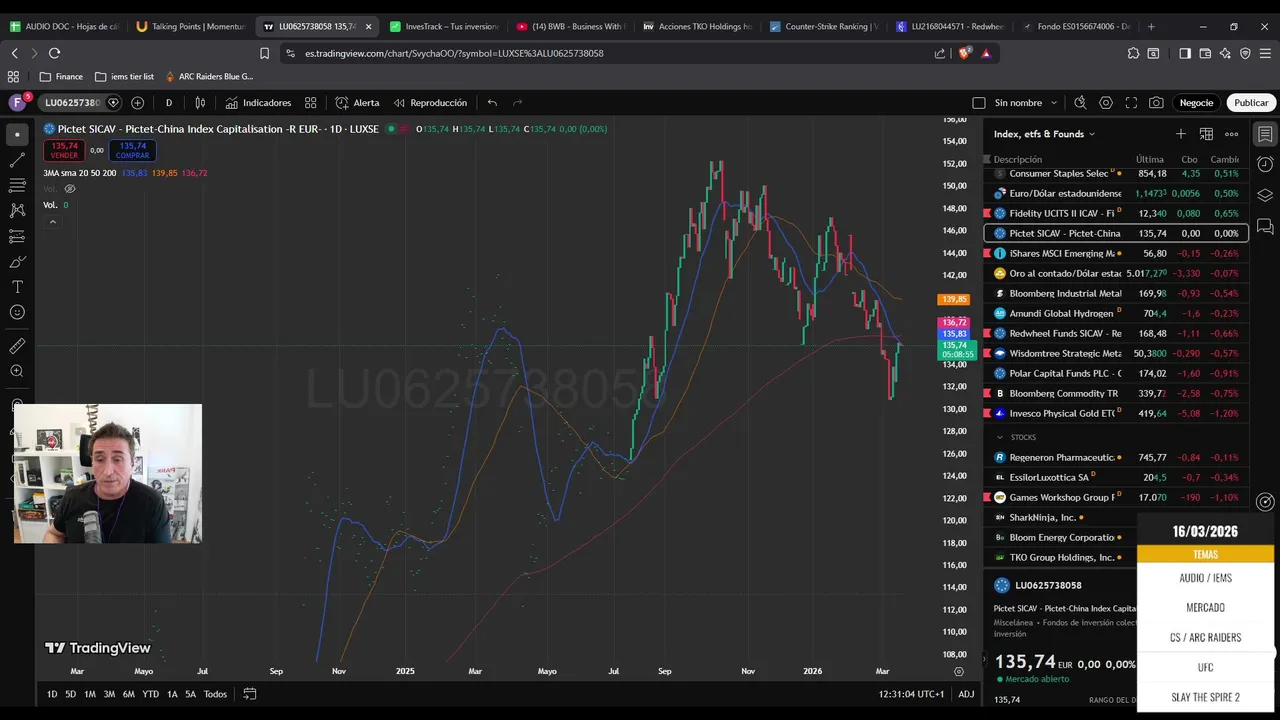
Task: Collapse the indicator legend chevron
Action: [x=52, y=221]
